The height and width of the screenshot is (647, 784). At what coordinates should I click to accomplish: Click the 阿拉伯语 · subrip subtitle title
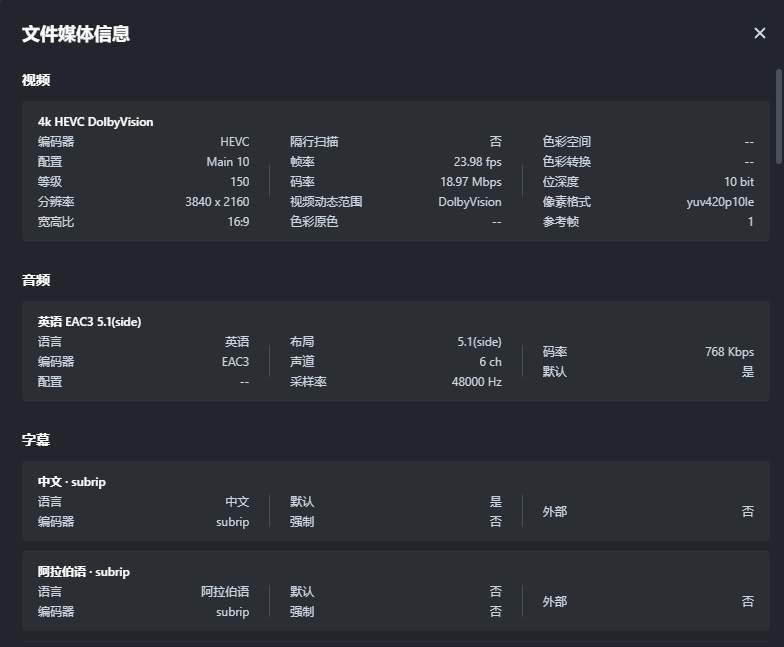[84, 572]
